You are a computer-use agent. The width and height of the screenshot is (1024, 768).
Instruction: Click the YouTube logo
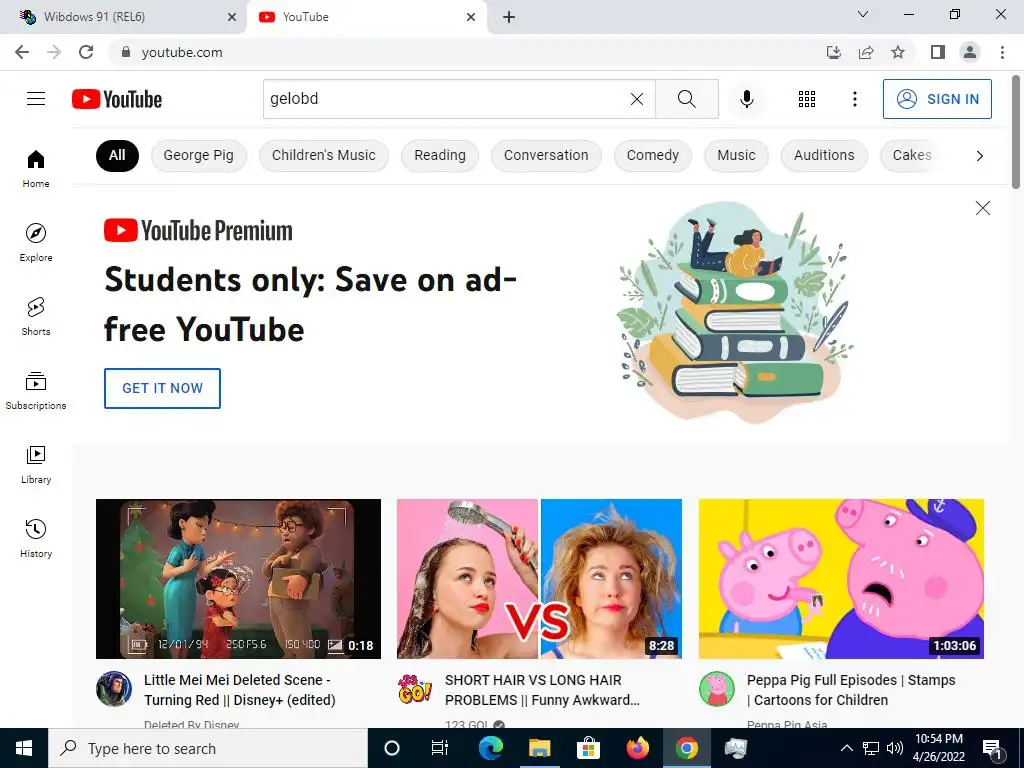point(117,99)
